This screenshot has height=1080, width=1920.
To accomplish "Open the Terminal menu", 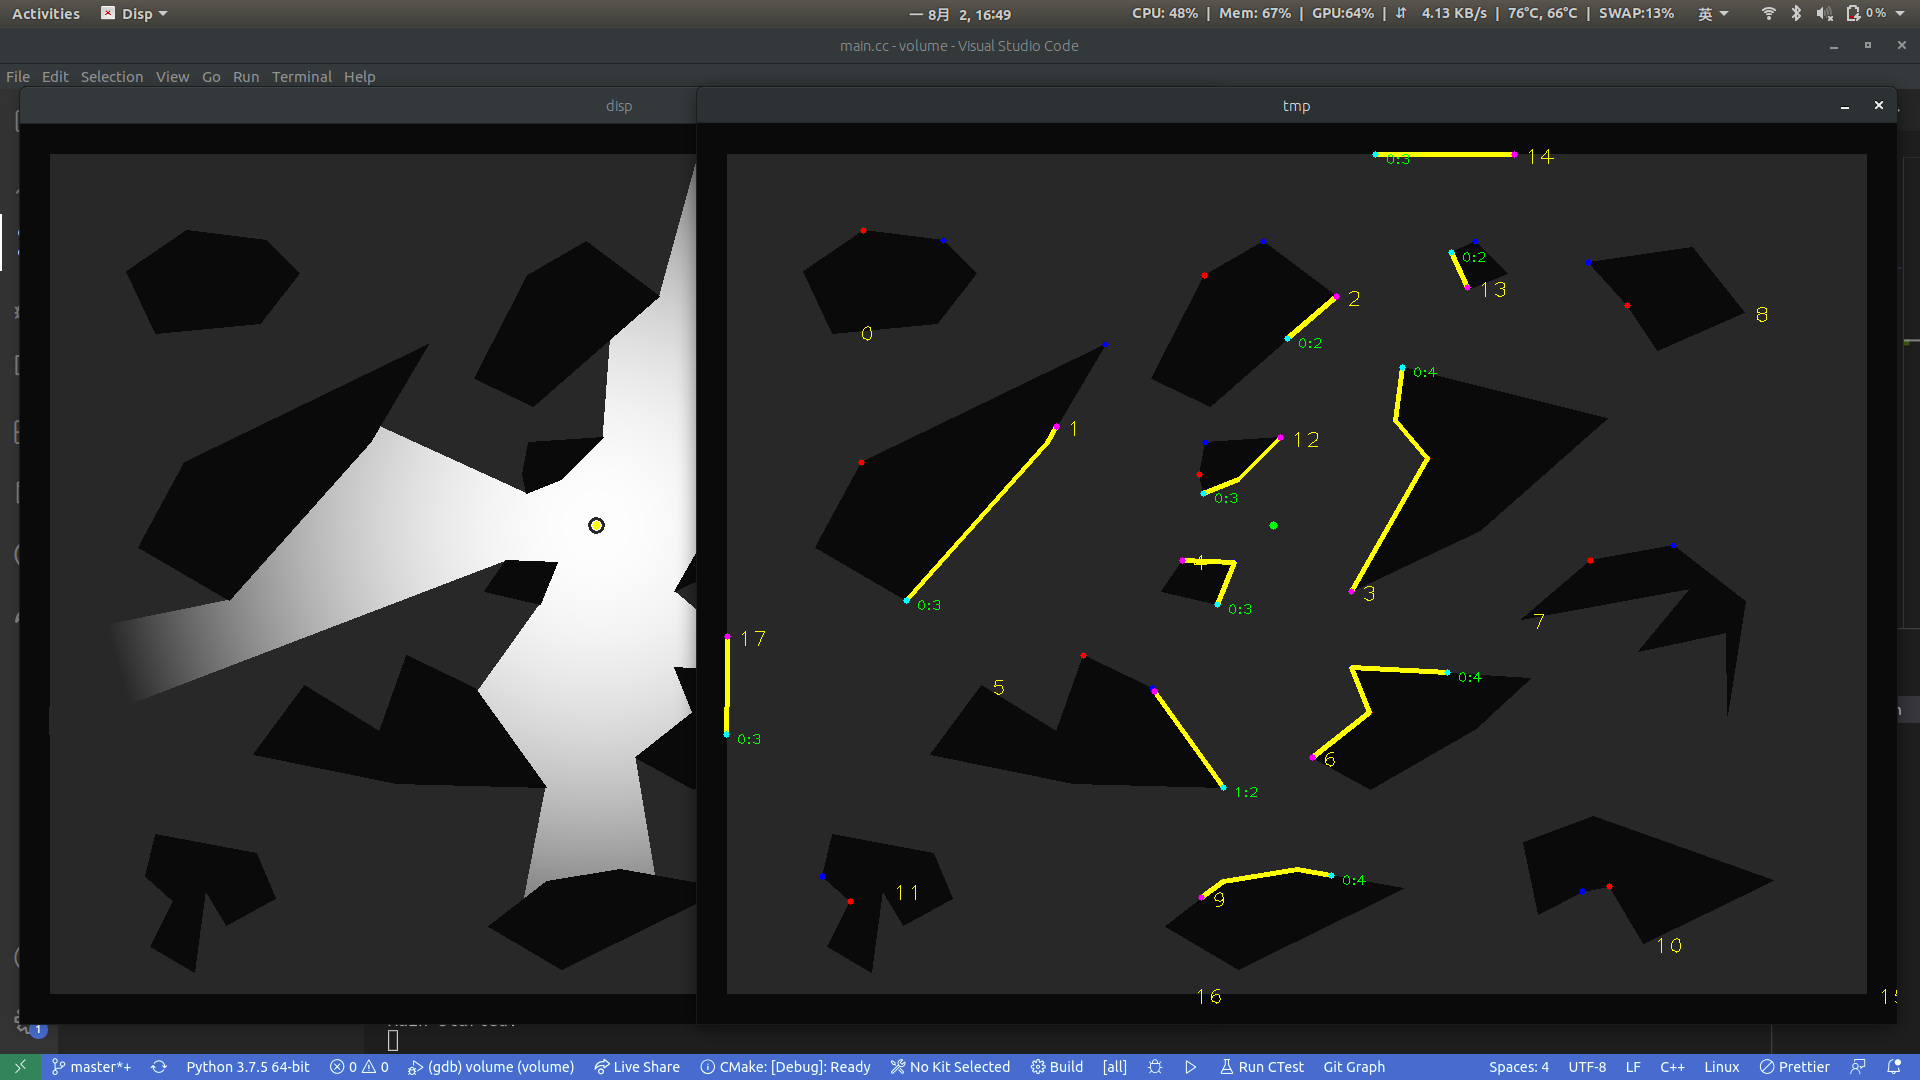I will pos(302,77).
